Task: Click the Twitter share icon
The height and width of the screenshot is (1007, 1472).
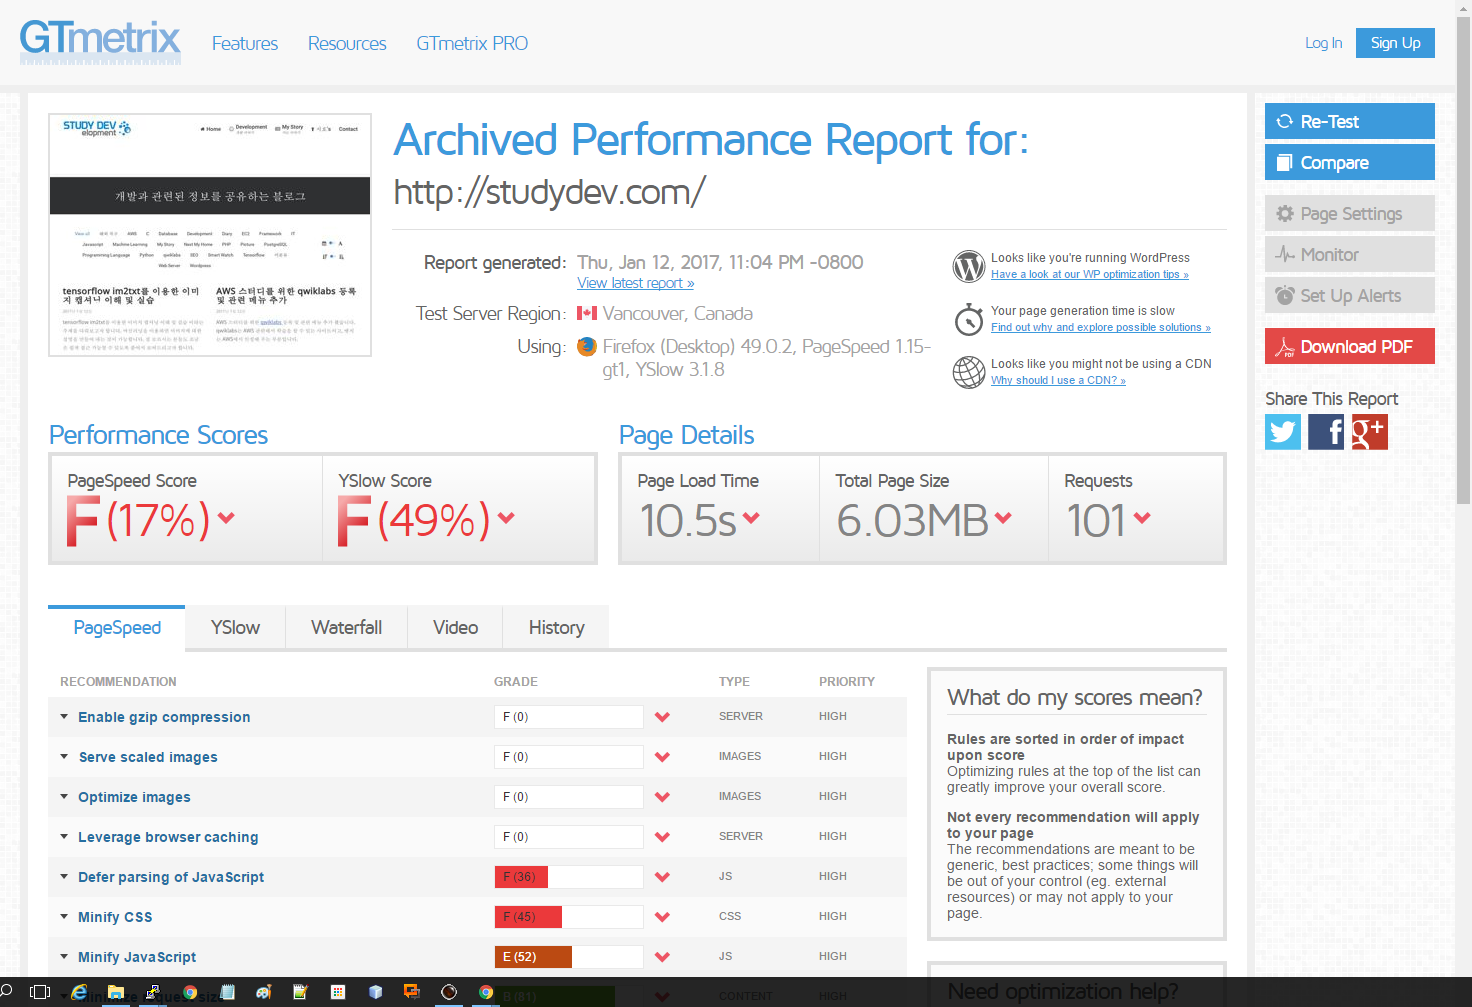Action: (1283, 432)
